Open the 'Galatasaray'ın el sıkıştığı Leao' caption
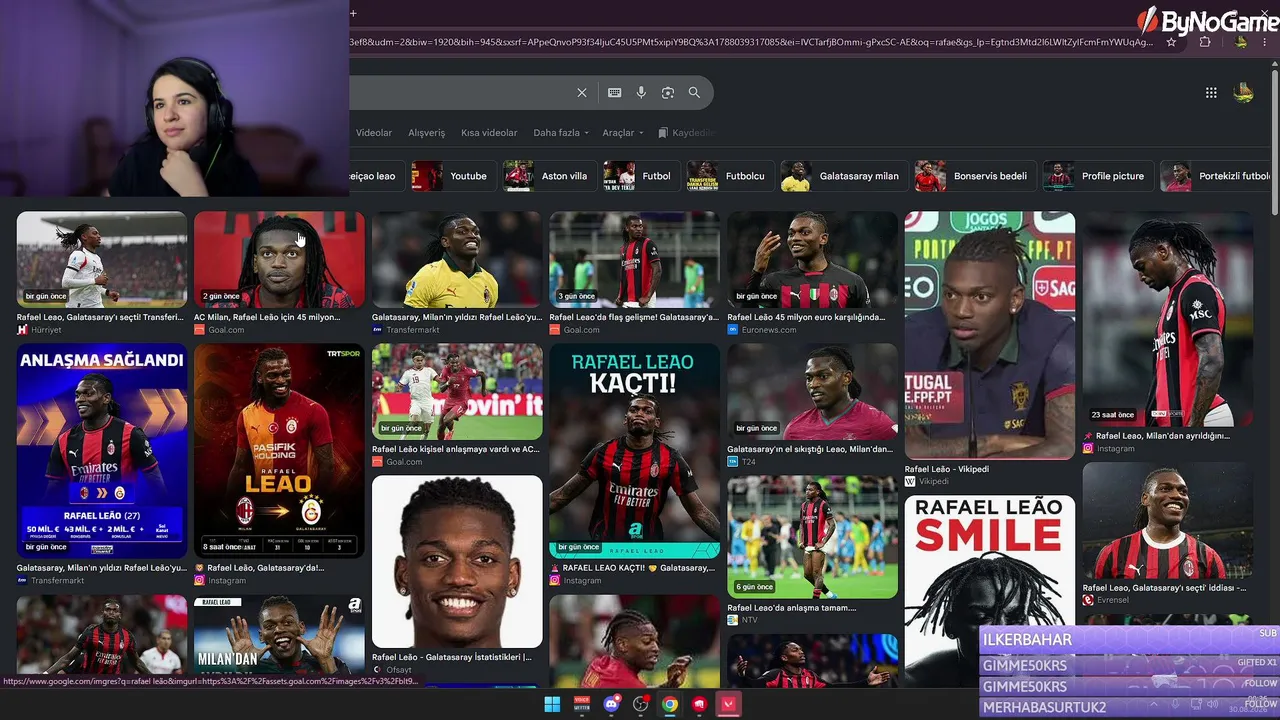1280x720 pixels. click(810, 449)
